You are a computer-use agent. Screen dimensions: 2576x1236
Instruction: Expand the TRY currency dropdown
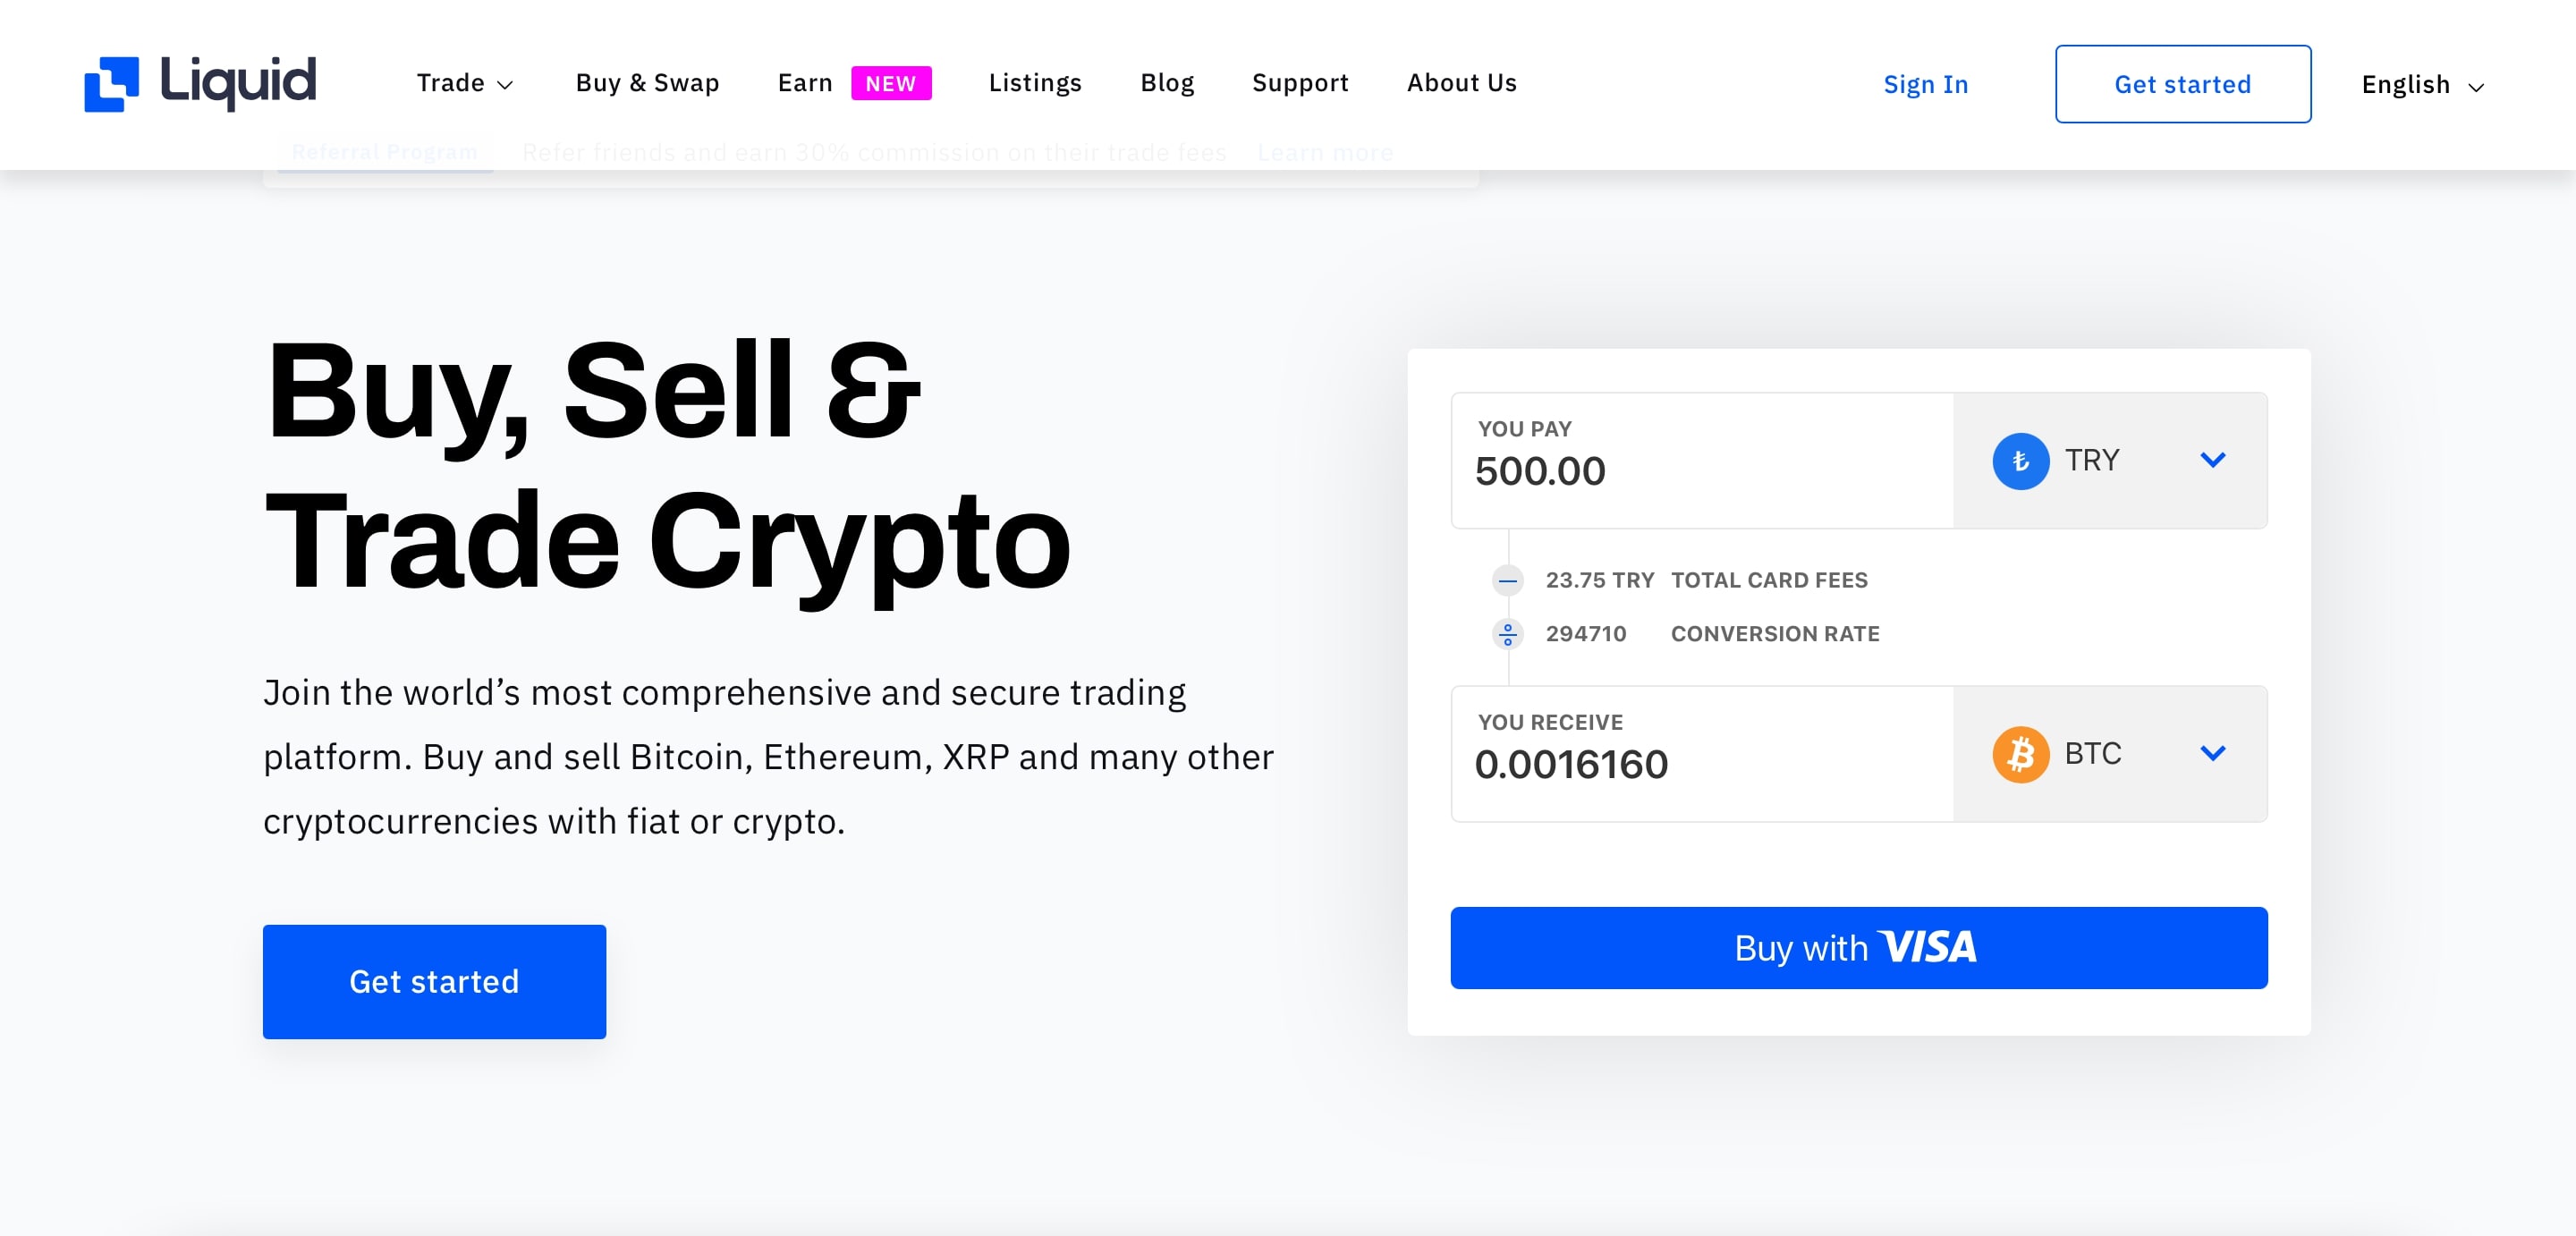click(x=2110, y=461)
